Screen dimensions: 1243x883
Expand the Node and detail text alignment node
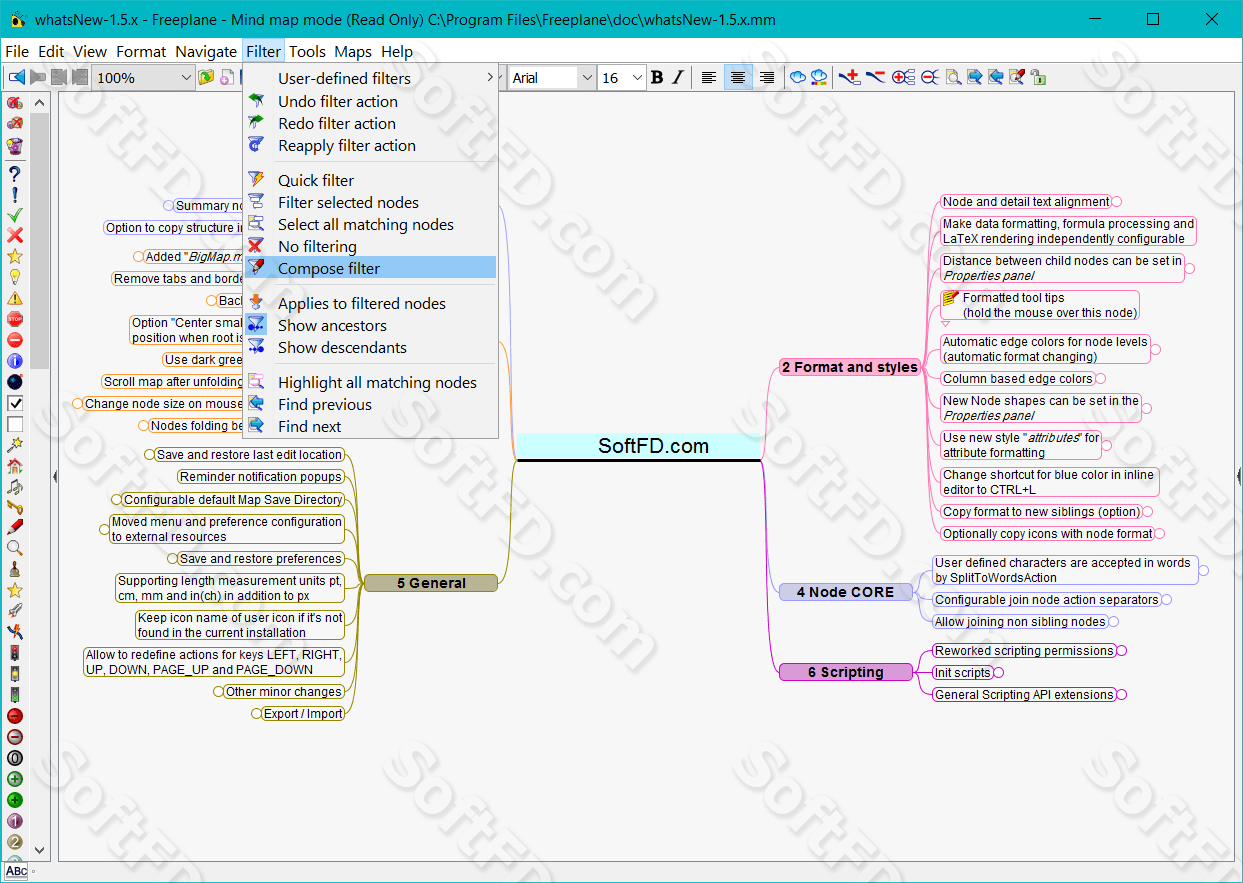click(x=1117, y=202)
